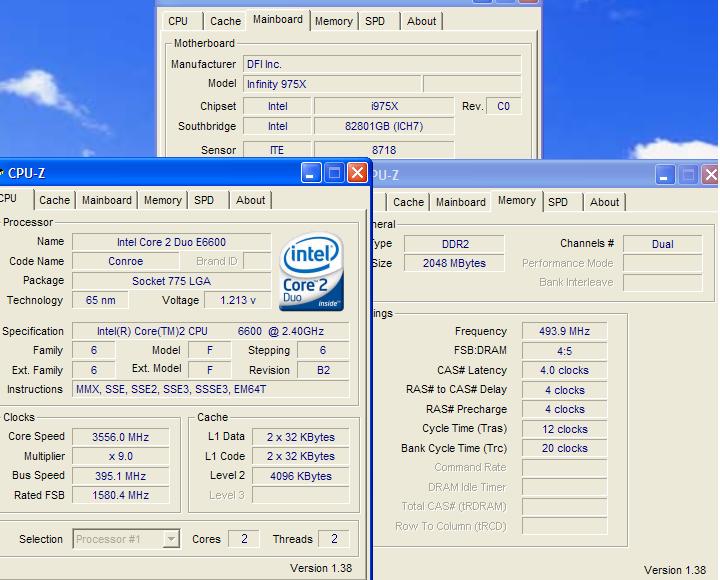720x580 pixels.
Task: Click the chipset Rev. value C0
Action: [x=503, y=106]
